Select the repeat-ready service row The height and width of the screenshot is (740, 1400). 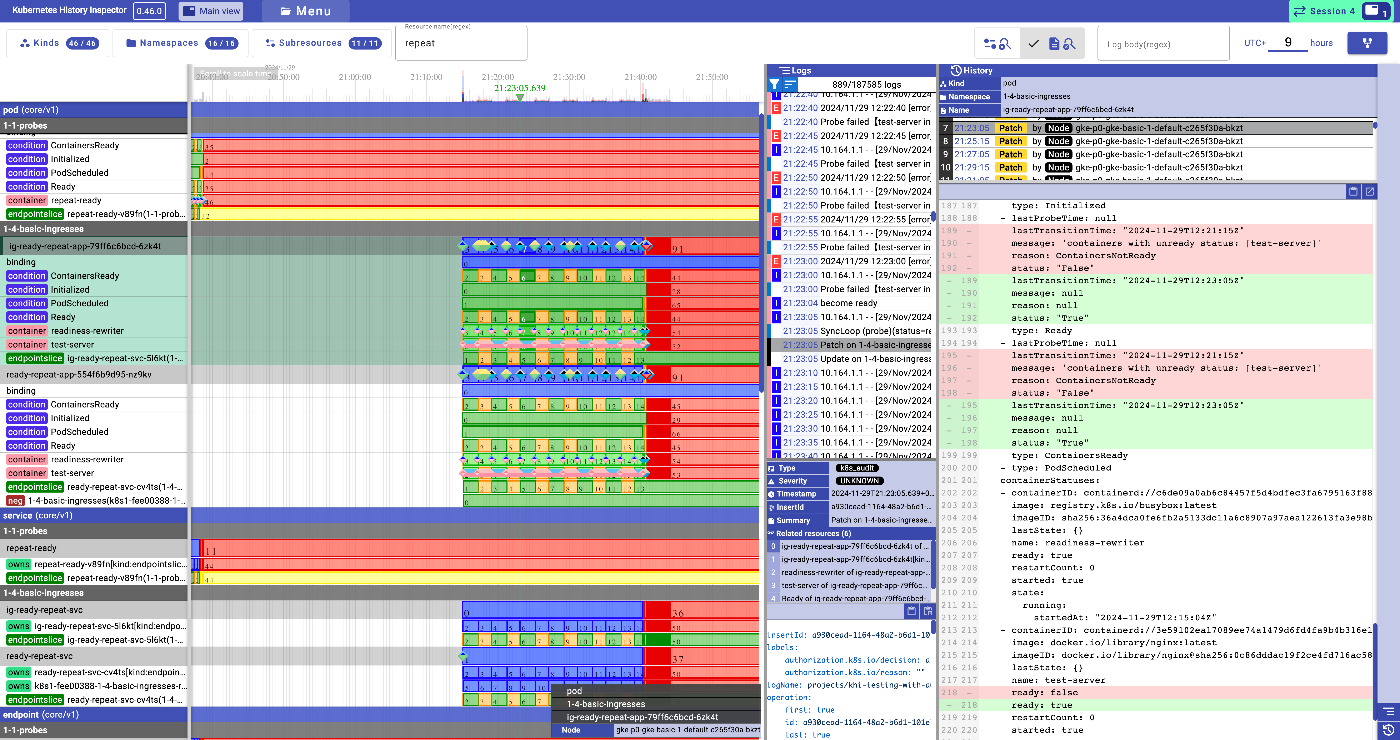click(x=94, y=549)
